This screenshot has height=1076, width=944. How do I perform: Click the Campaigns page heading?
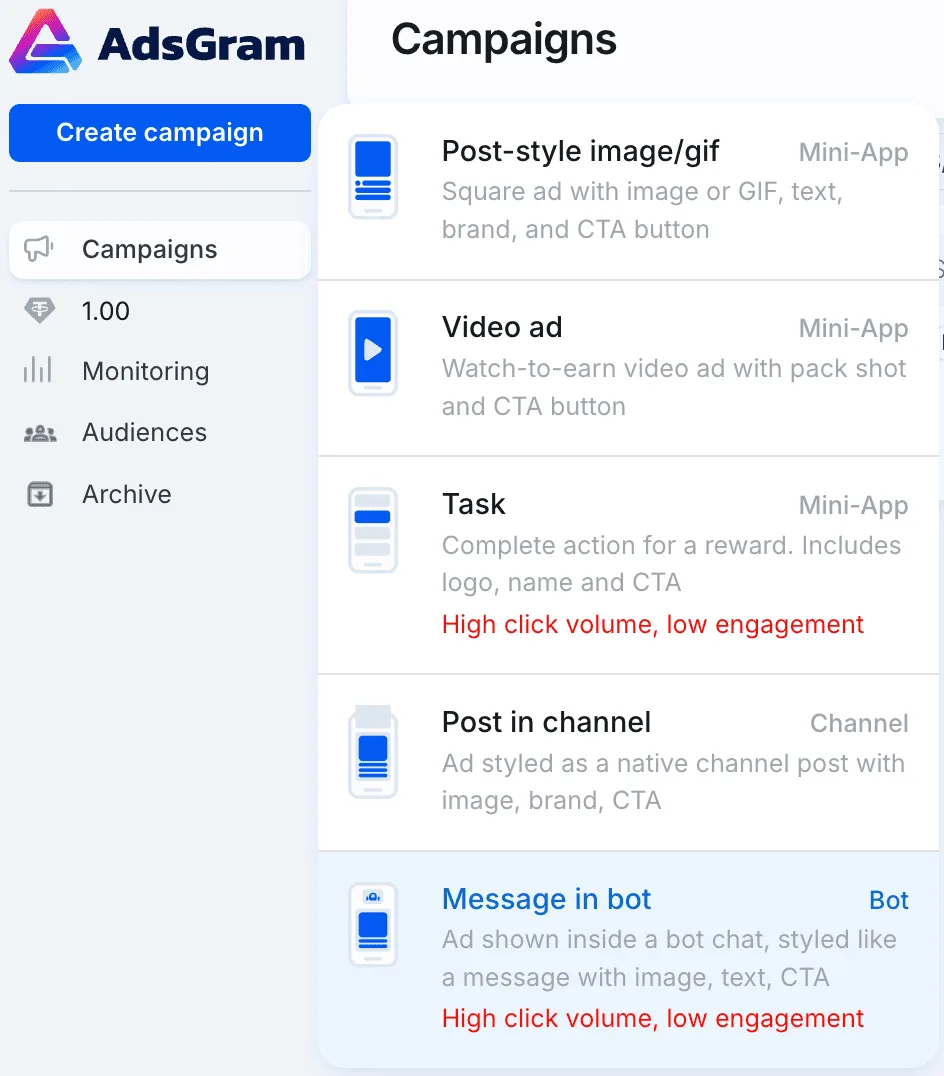coord(504,40)
